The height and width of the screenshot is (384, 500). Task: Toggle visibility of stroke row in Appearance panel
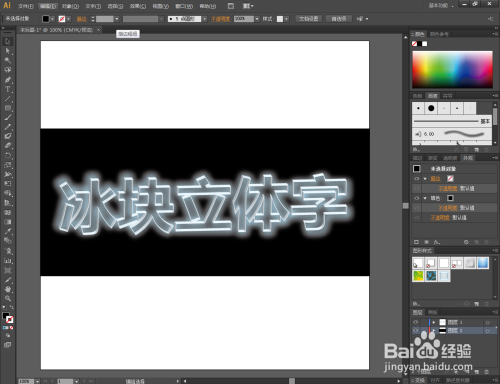(417, 179)
